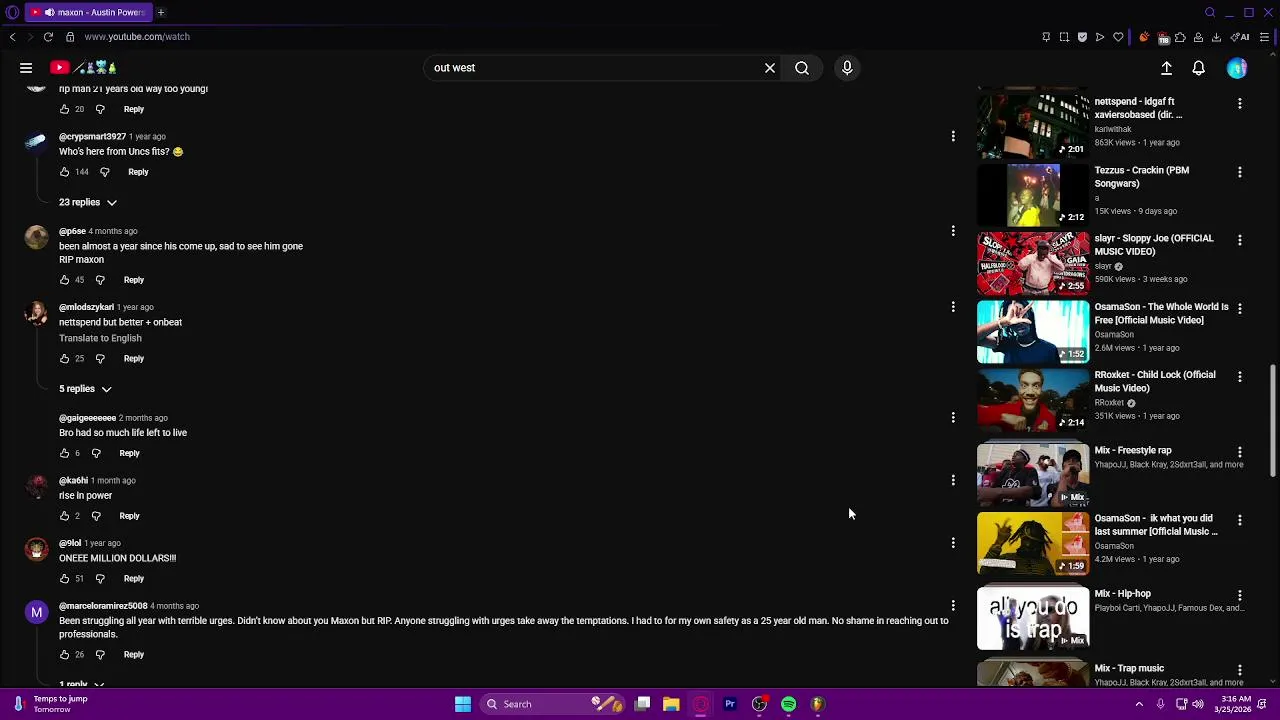The image size is (1280, 720).
Task: Open Spotify from the taskbar
Action: (789, 704)
